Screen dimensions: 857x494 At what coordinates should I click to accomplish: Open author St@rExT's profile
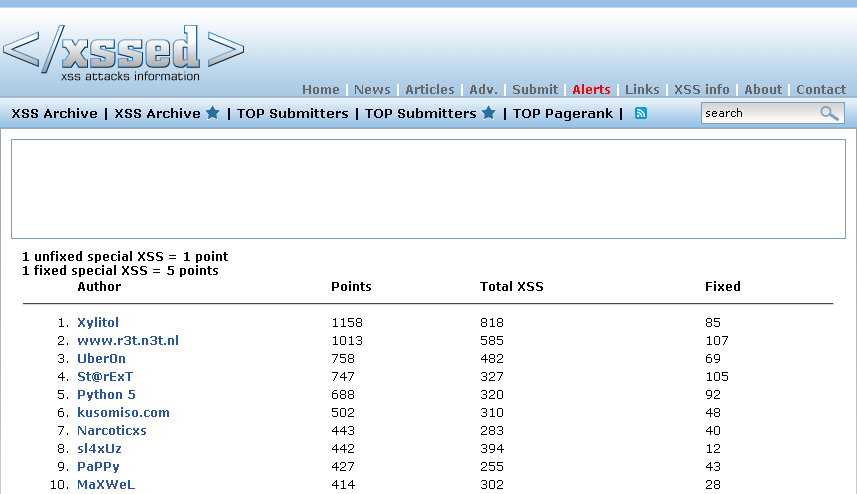click(105, 377)
